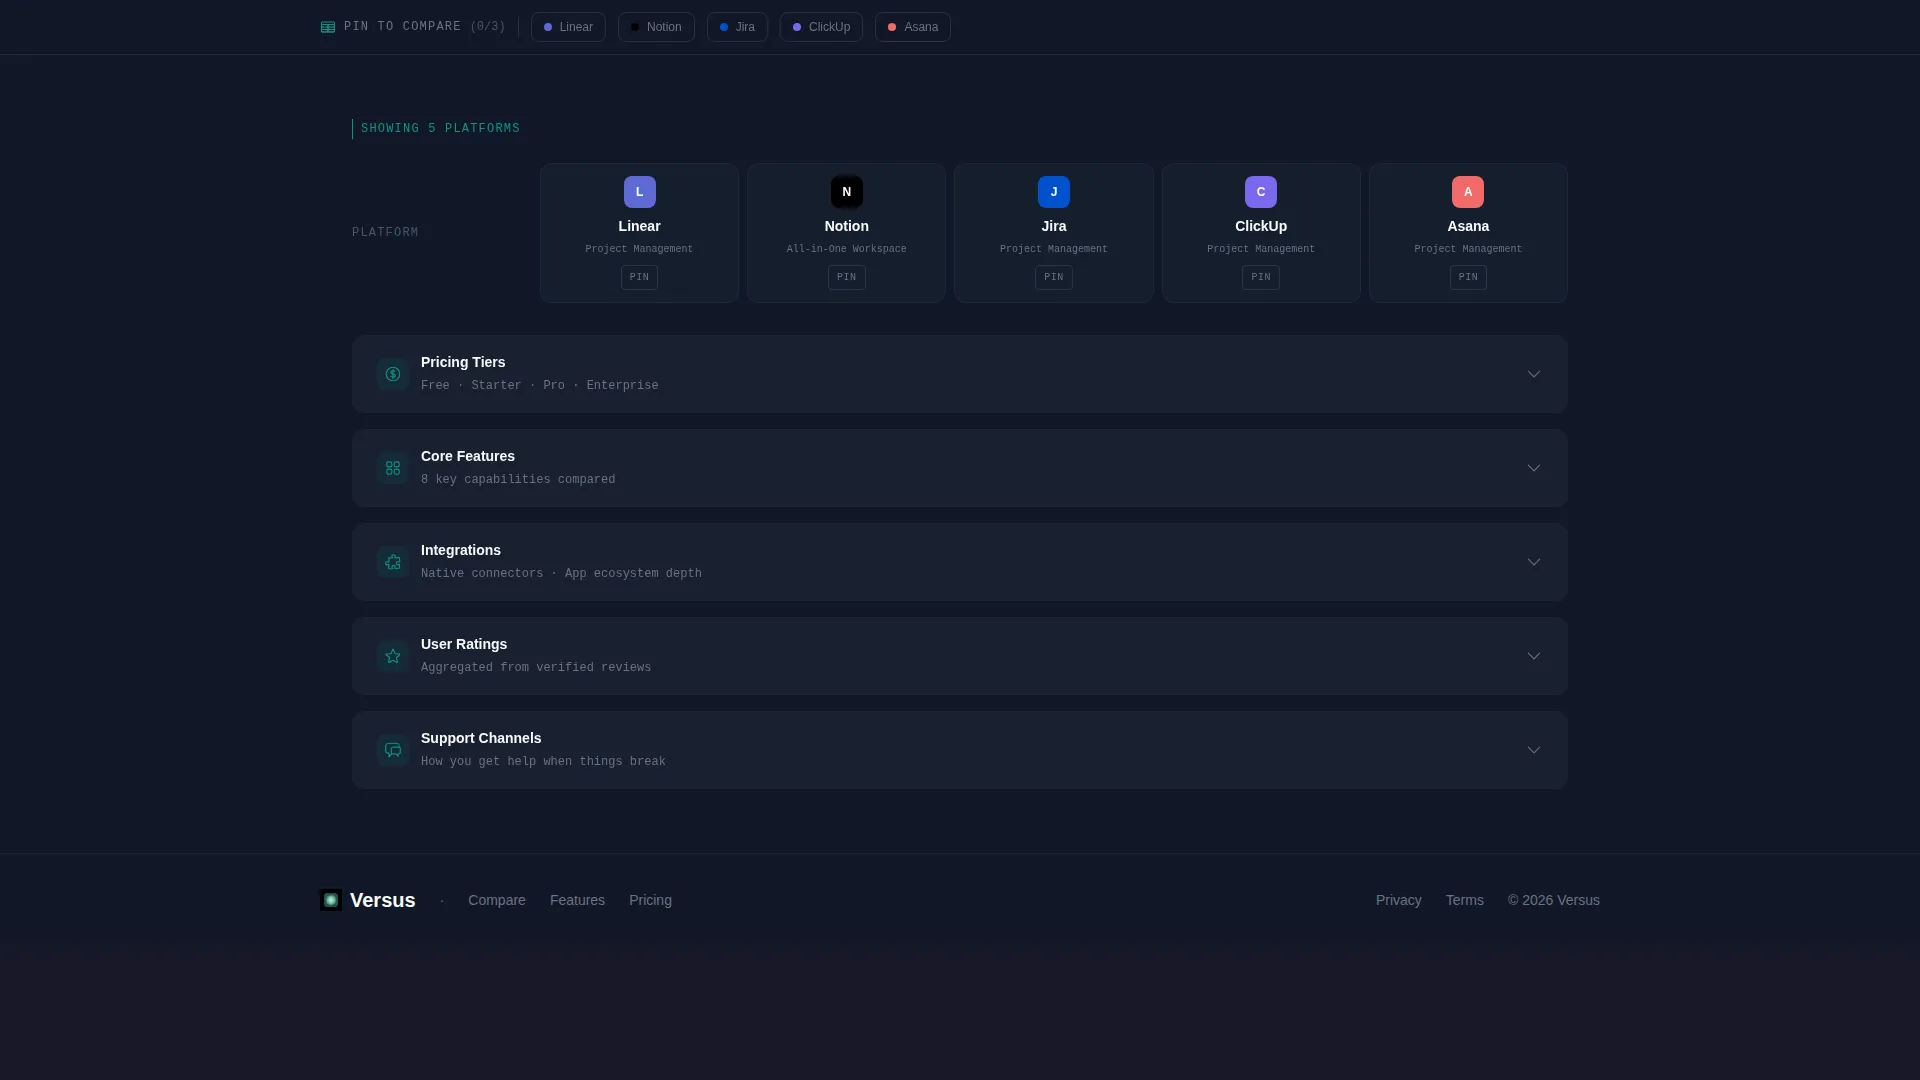Click the Jira 'J' logo avatar
The width and height of the screenshot is (1920, 1080).
tap(1054, 192)
